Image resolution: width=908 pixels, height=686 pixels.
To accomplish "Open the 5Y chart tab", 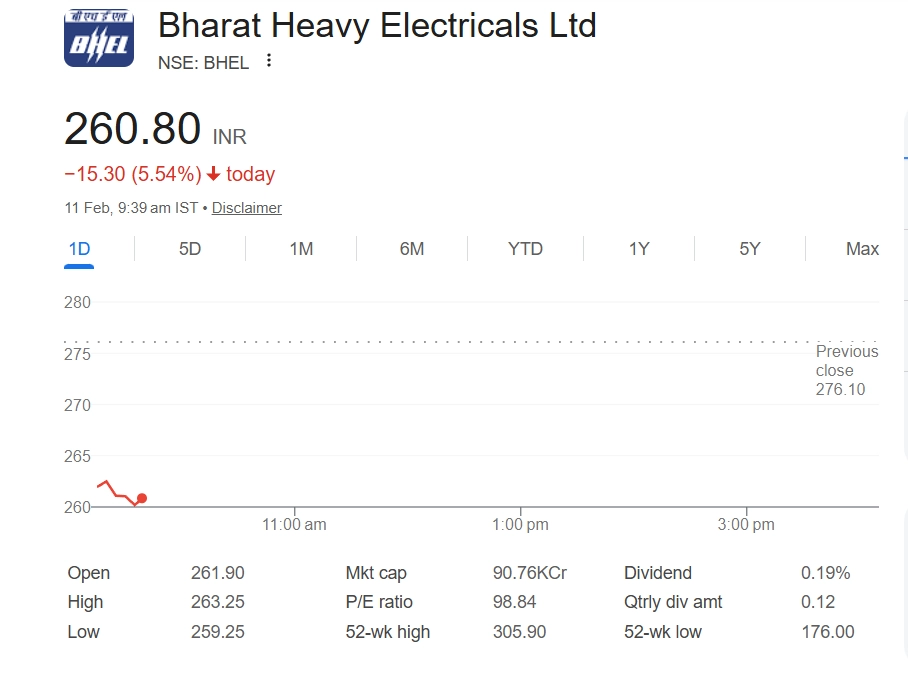I will pyautogui.click(x=750, y=249).
